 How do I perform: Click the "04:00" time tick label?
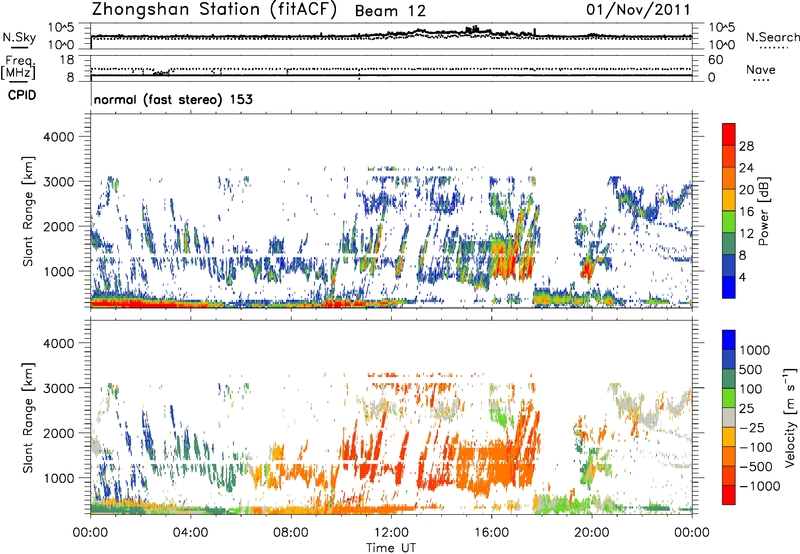tap(191, 533)
